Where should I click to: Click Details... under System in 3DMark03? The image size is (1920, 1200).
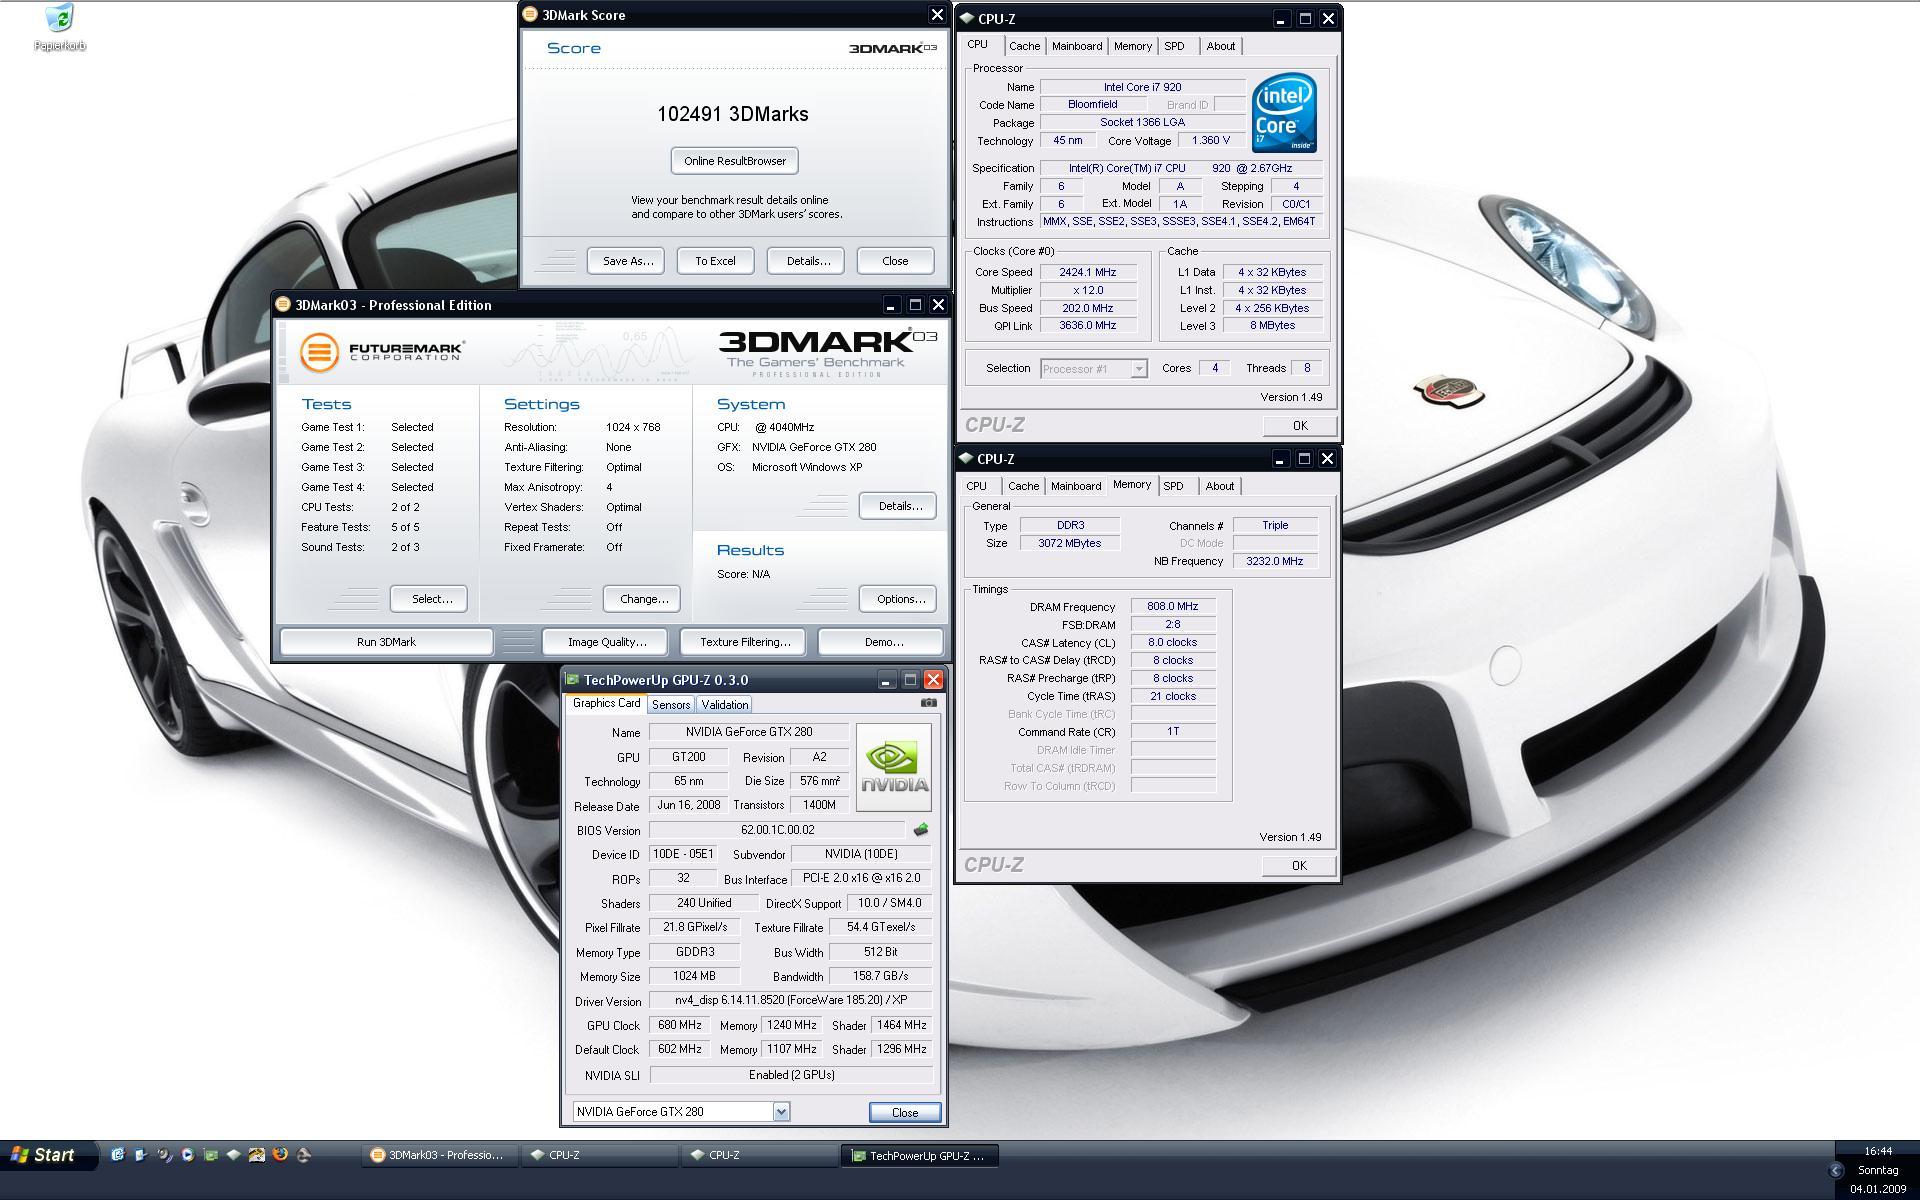[899, 506]
